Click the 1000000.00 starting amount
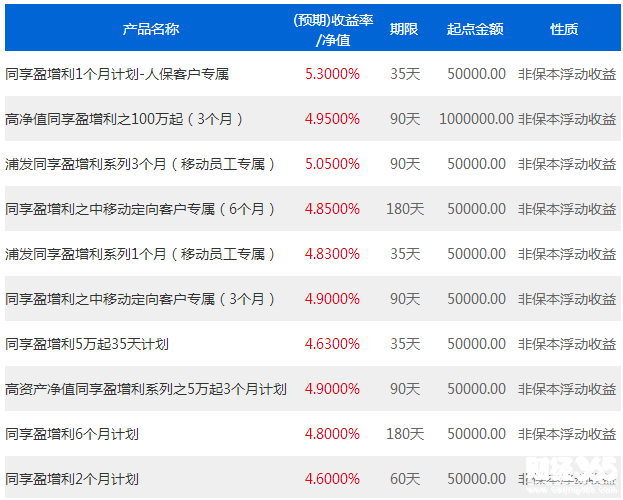The height and width of the screenshot is (500, 623). 476,119
